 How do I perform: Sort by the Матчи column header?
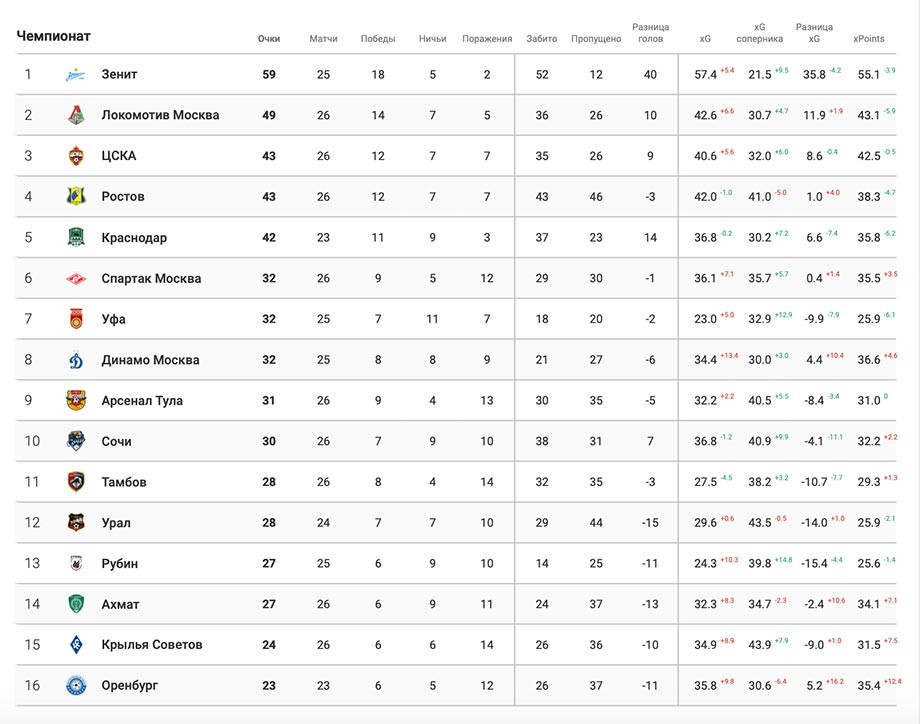click(x=323, y=39)
